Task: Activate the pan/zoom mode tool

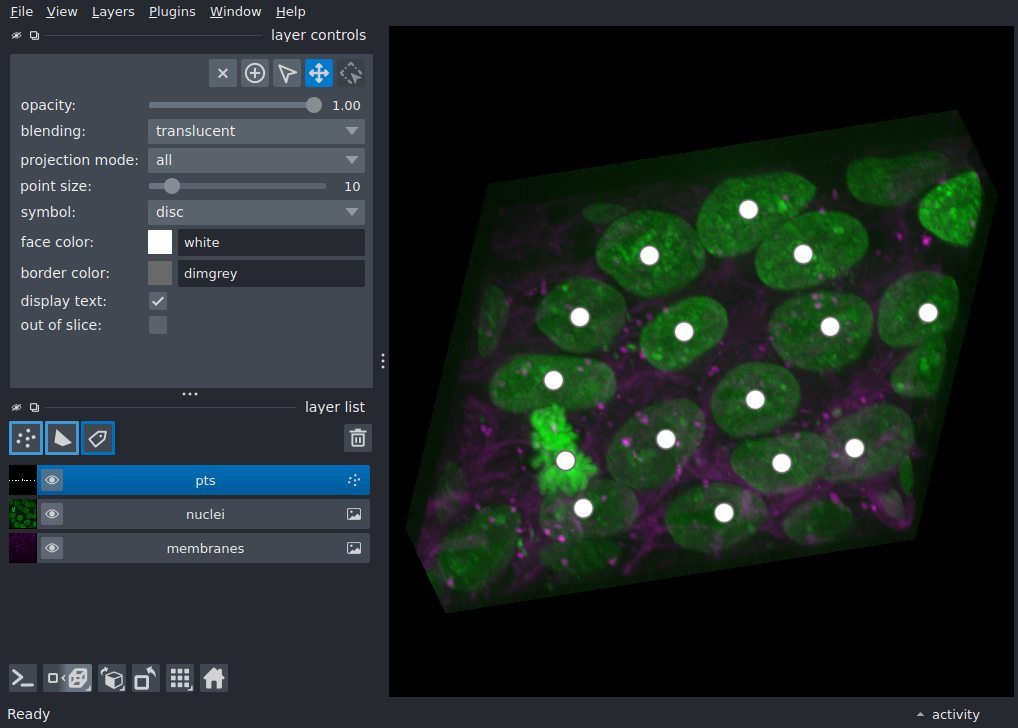Action: coord(319,73)
